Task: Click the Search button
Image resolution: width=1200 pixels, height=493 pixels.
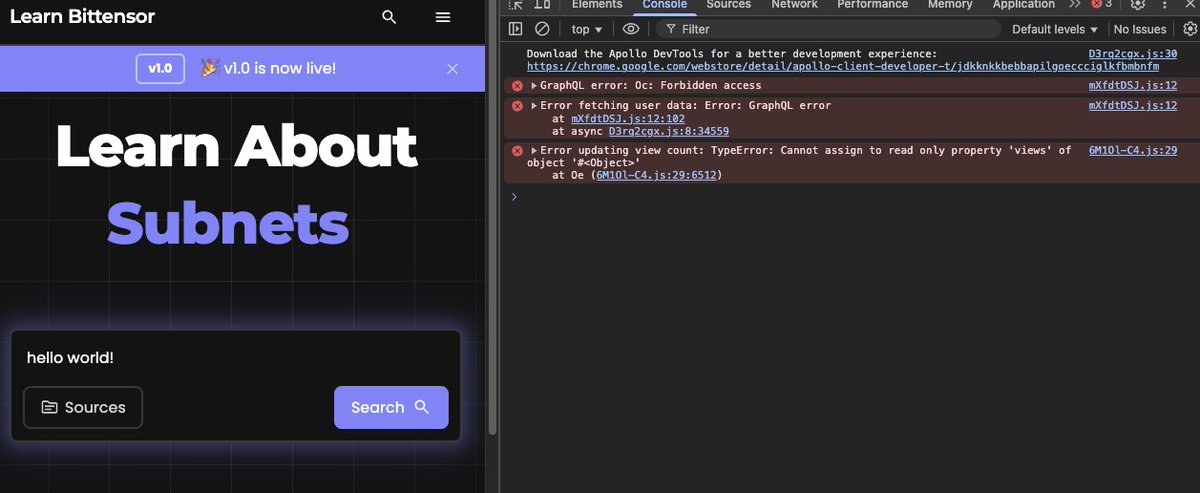Action: tap(391, 407)
